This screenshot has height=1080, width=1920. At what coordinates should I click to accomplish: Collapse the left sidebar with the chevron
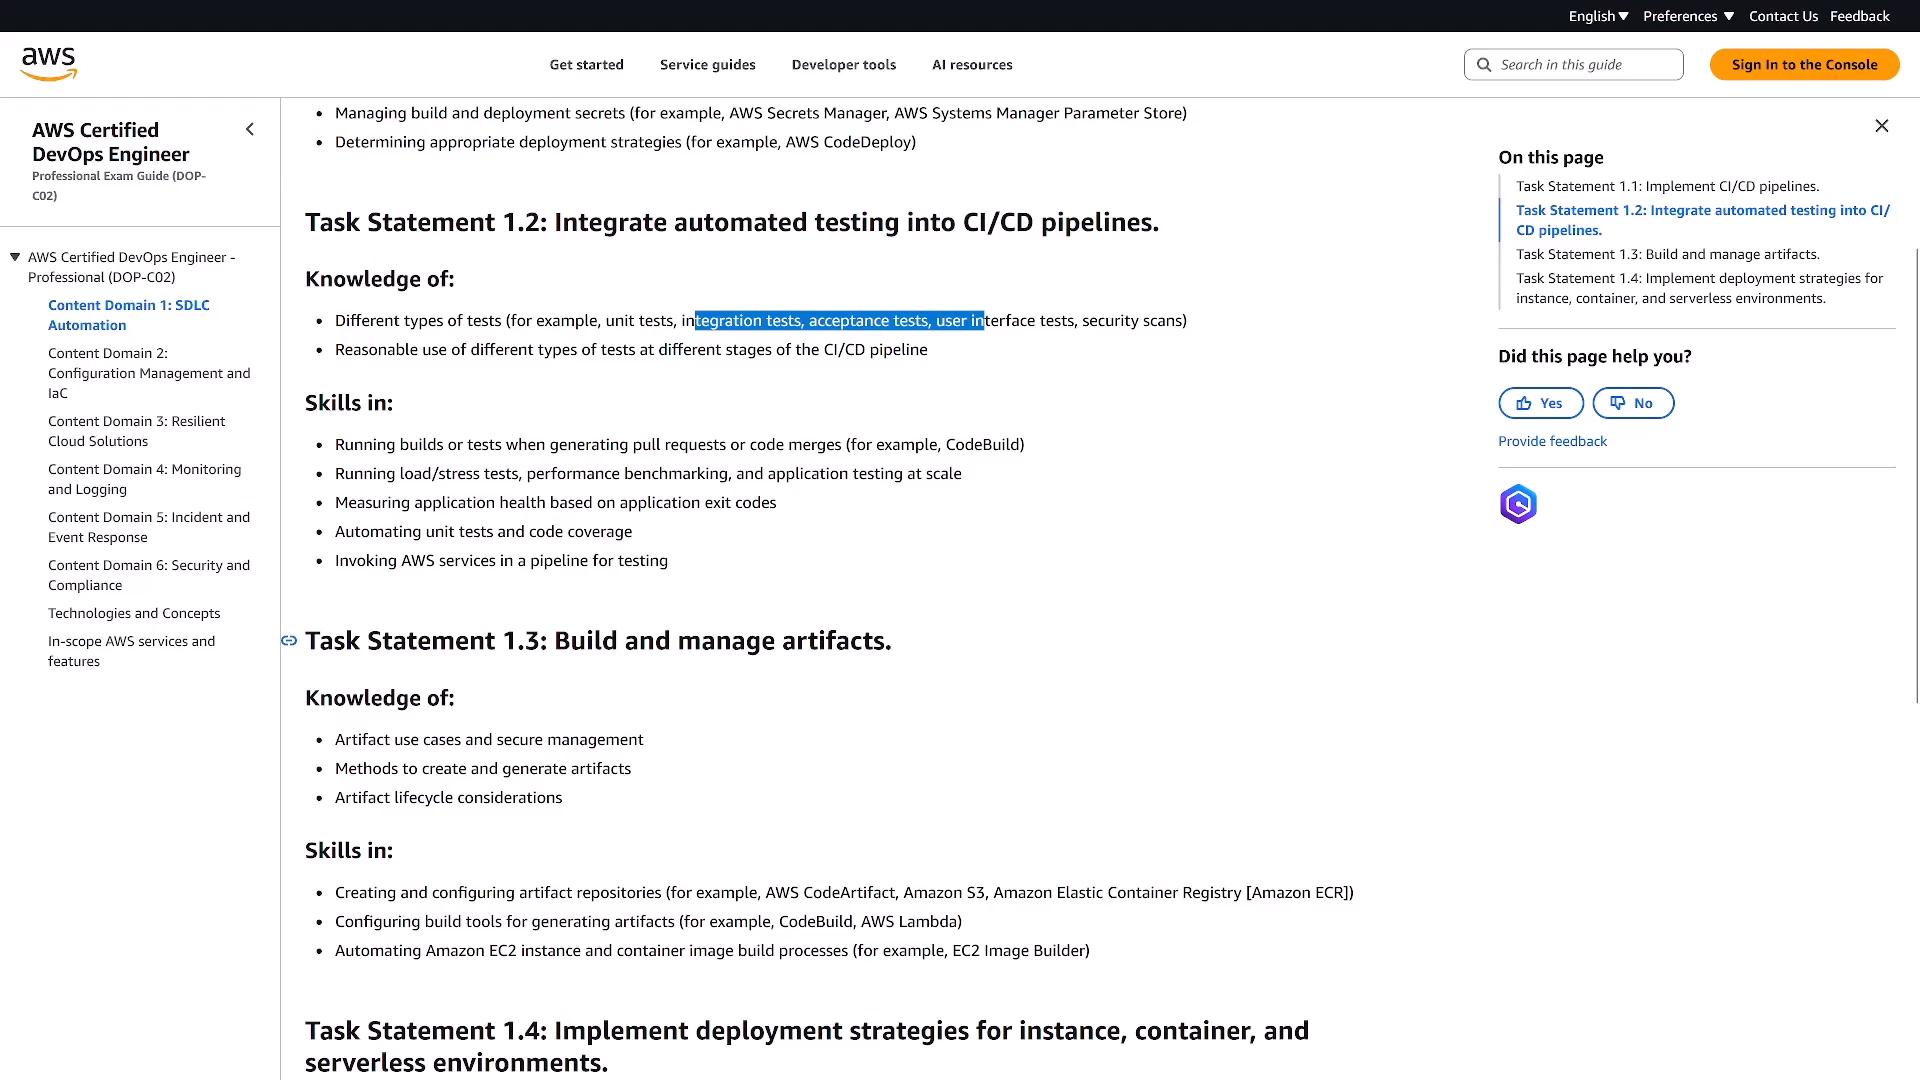pos(250,129)
